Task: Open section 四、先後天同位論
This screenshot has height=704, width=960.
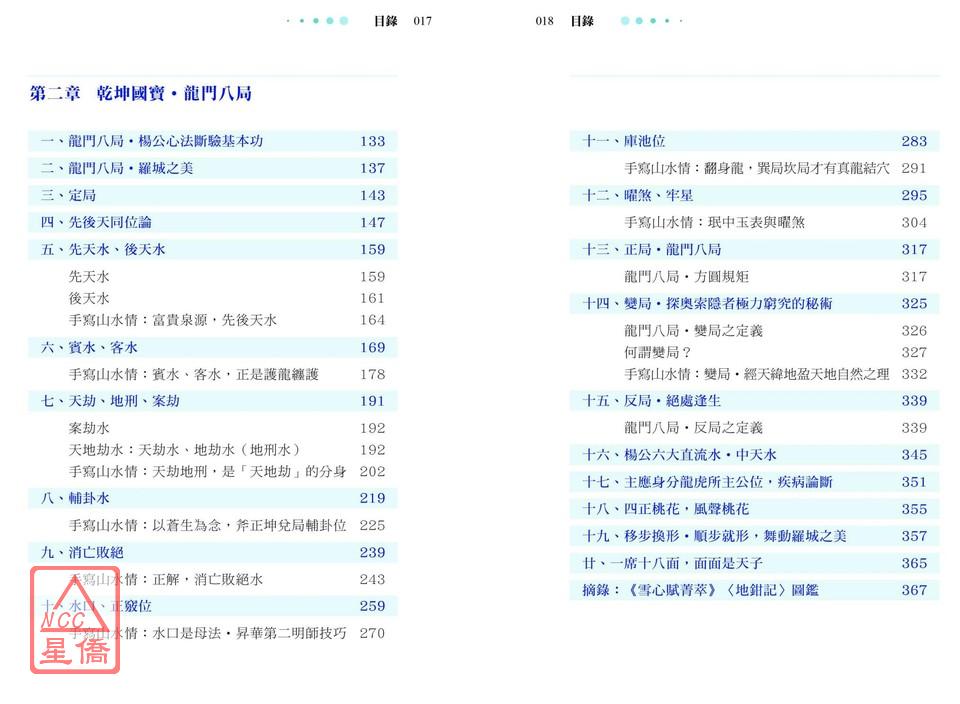Action: (x=96, y=222)
